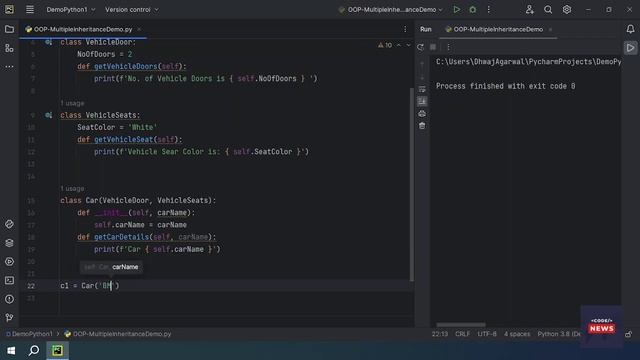Run the OOP-MultipleInheritanceDemo configuration

coord(457,9)
